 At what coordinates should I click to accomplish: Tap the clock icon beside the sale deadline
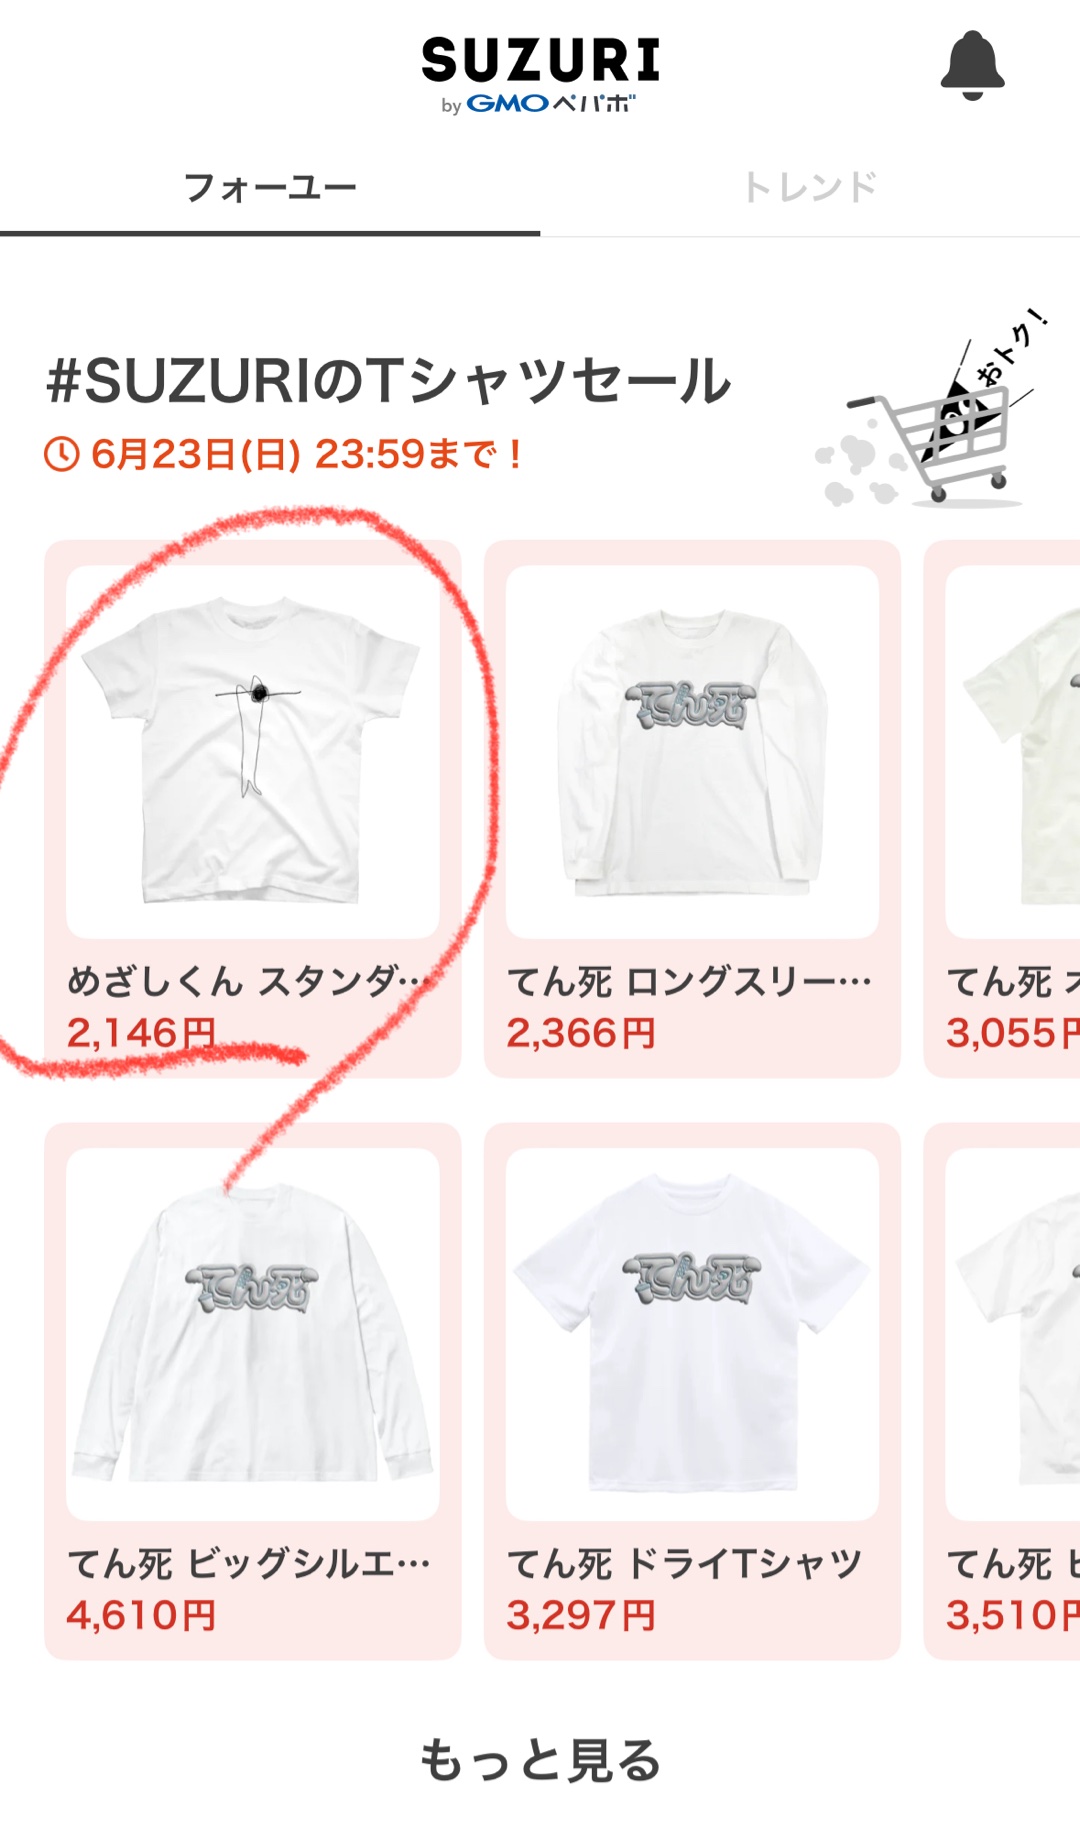click(62, 455)
